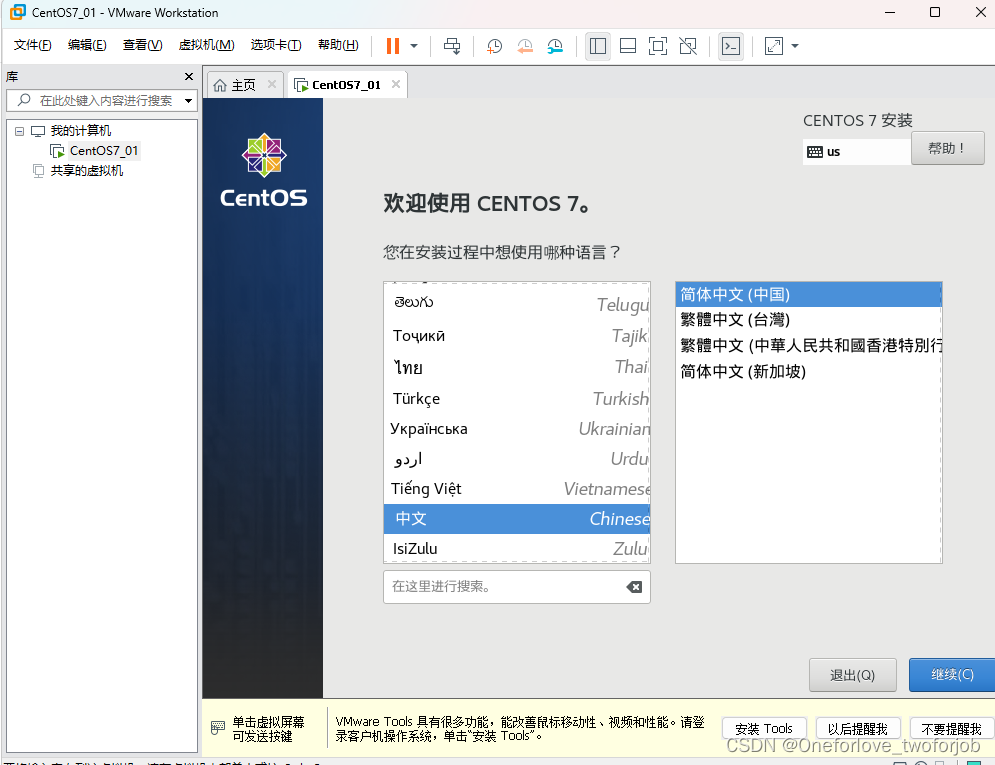Open the stretch display dropdown arrow
The width and height of the screenshot is (995, 765).
point(794,46)
